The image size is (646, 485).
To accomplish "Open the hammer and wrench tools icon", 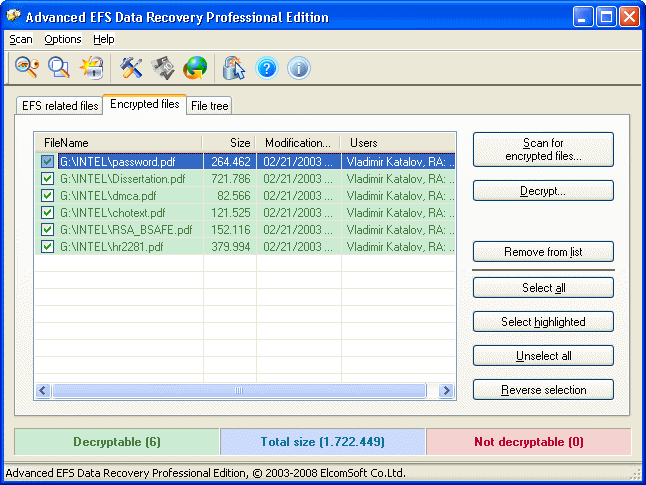I will click(x=132, y=67).
